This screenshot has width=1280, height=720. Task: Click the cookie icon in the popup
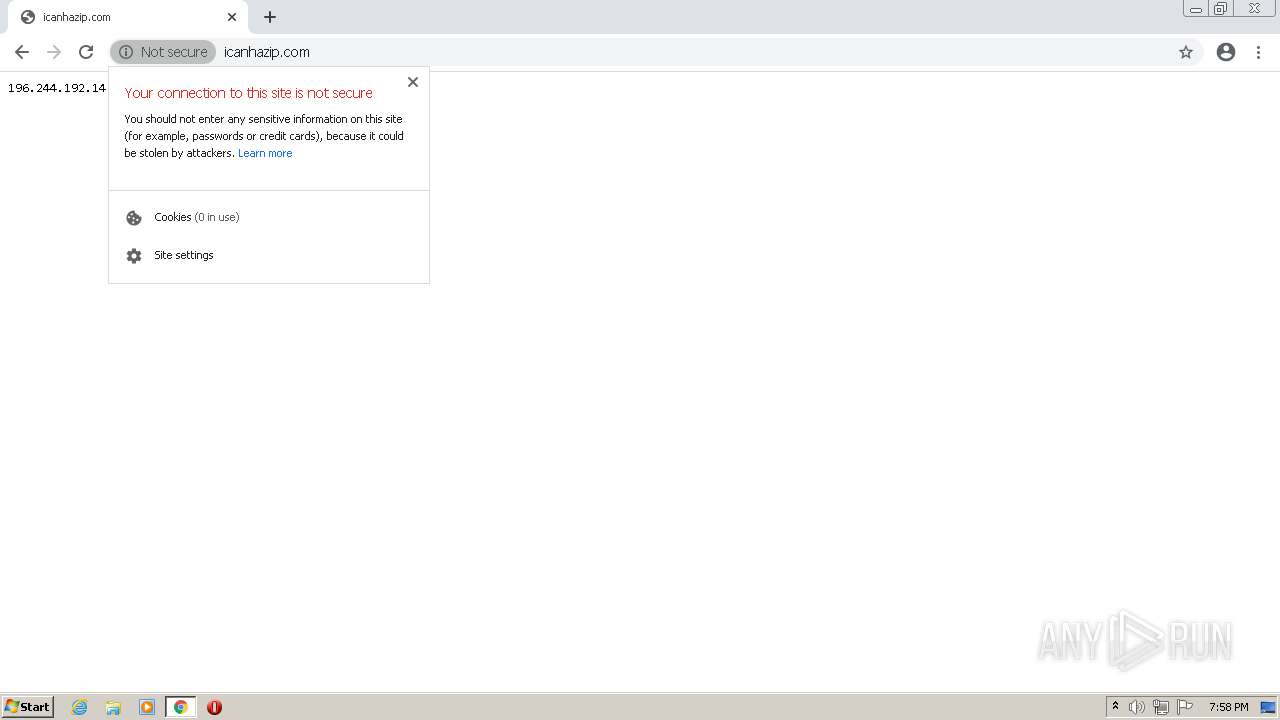coord(134,218)
